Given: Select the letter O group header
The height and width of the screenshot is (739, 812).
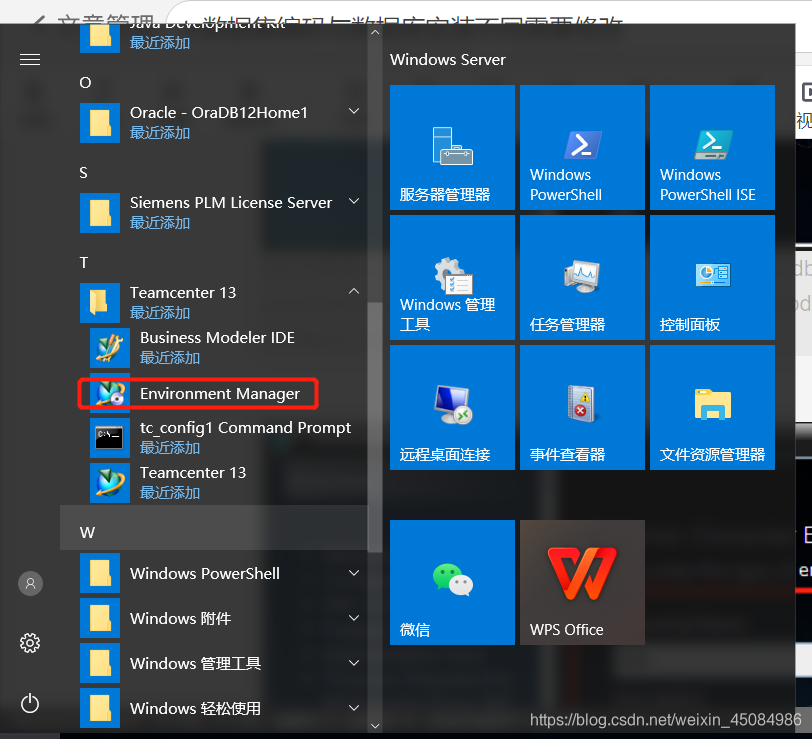Looking at the screenshot, I should (x=85, y=83).
